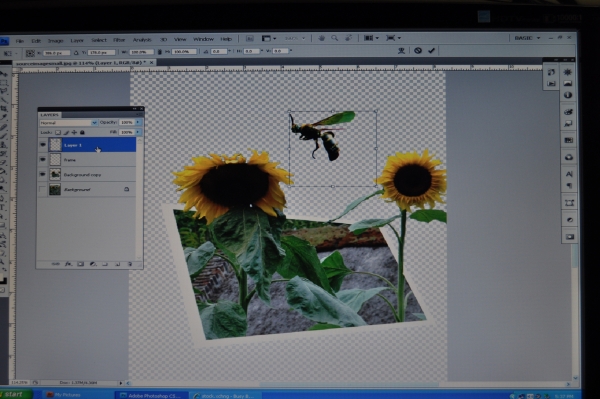600x399 pixels.
Task: Click the horizontal scrollbar below canvas
Action: [349, 384]
